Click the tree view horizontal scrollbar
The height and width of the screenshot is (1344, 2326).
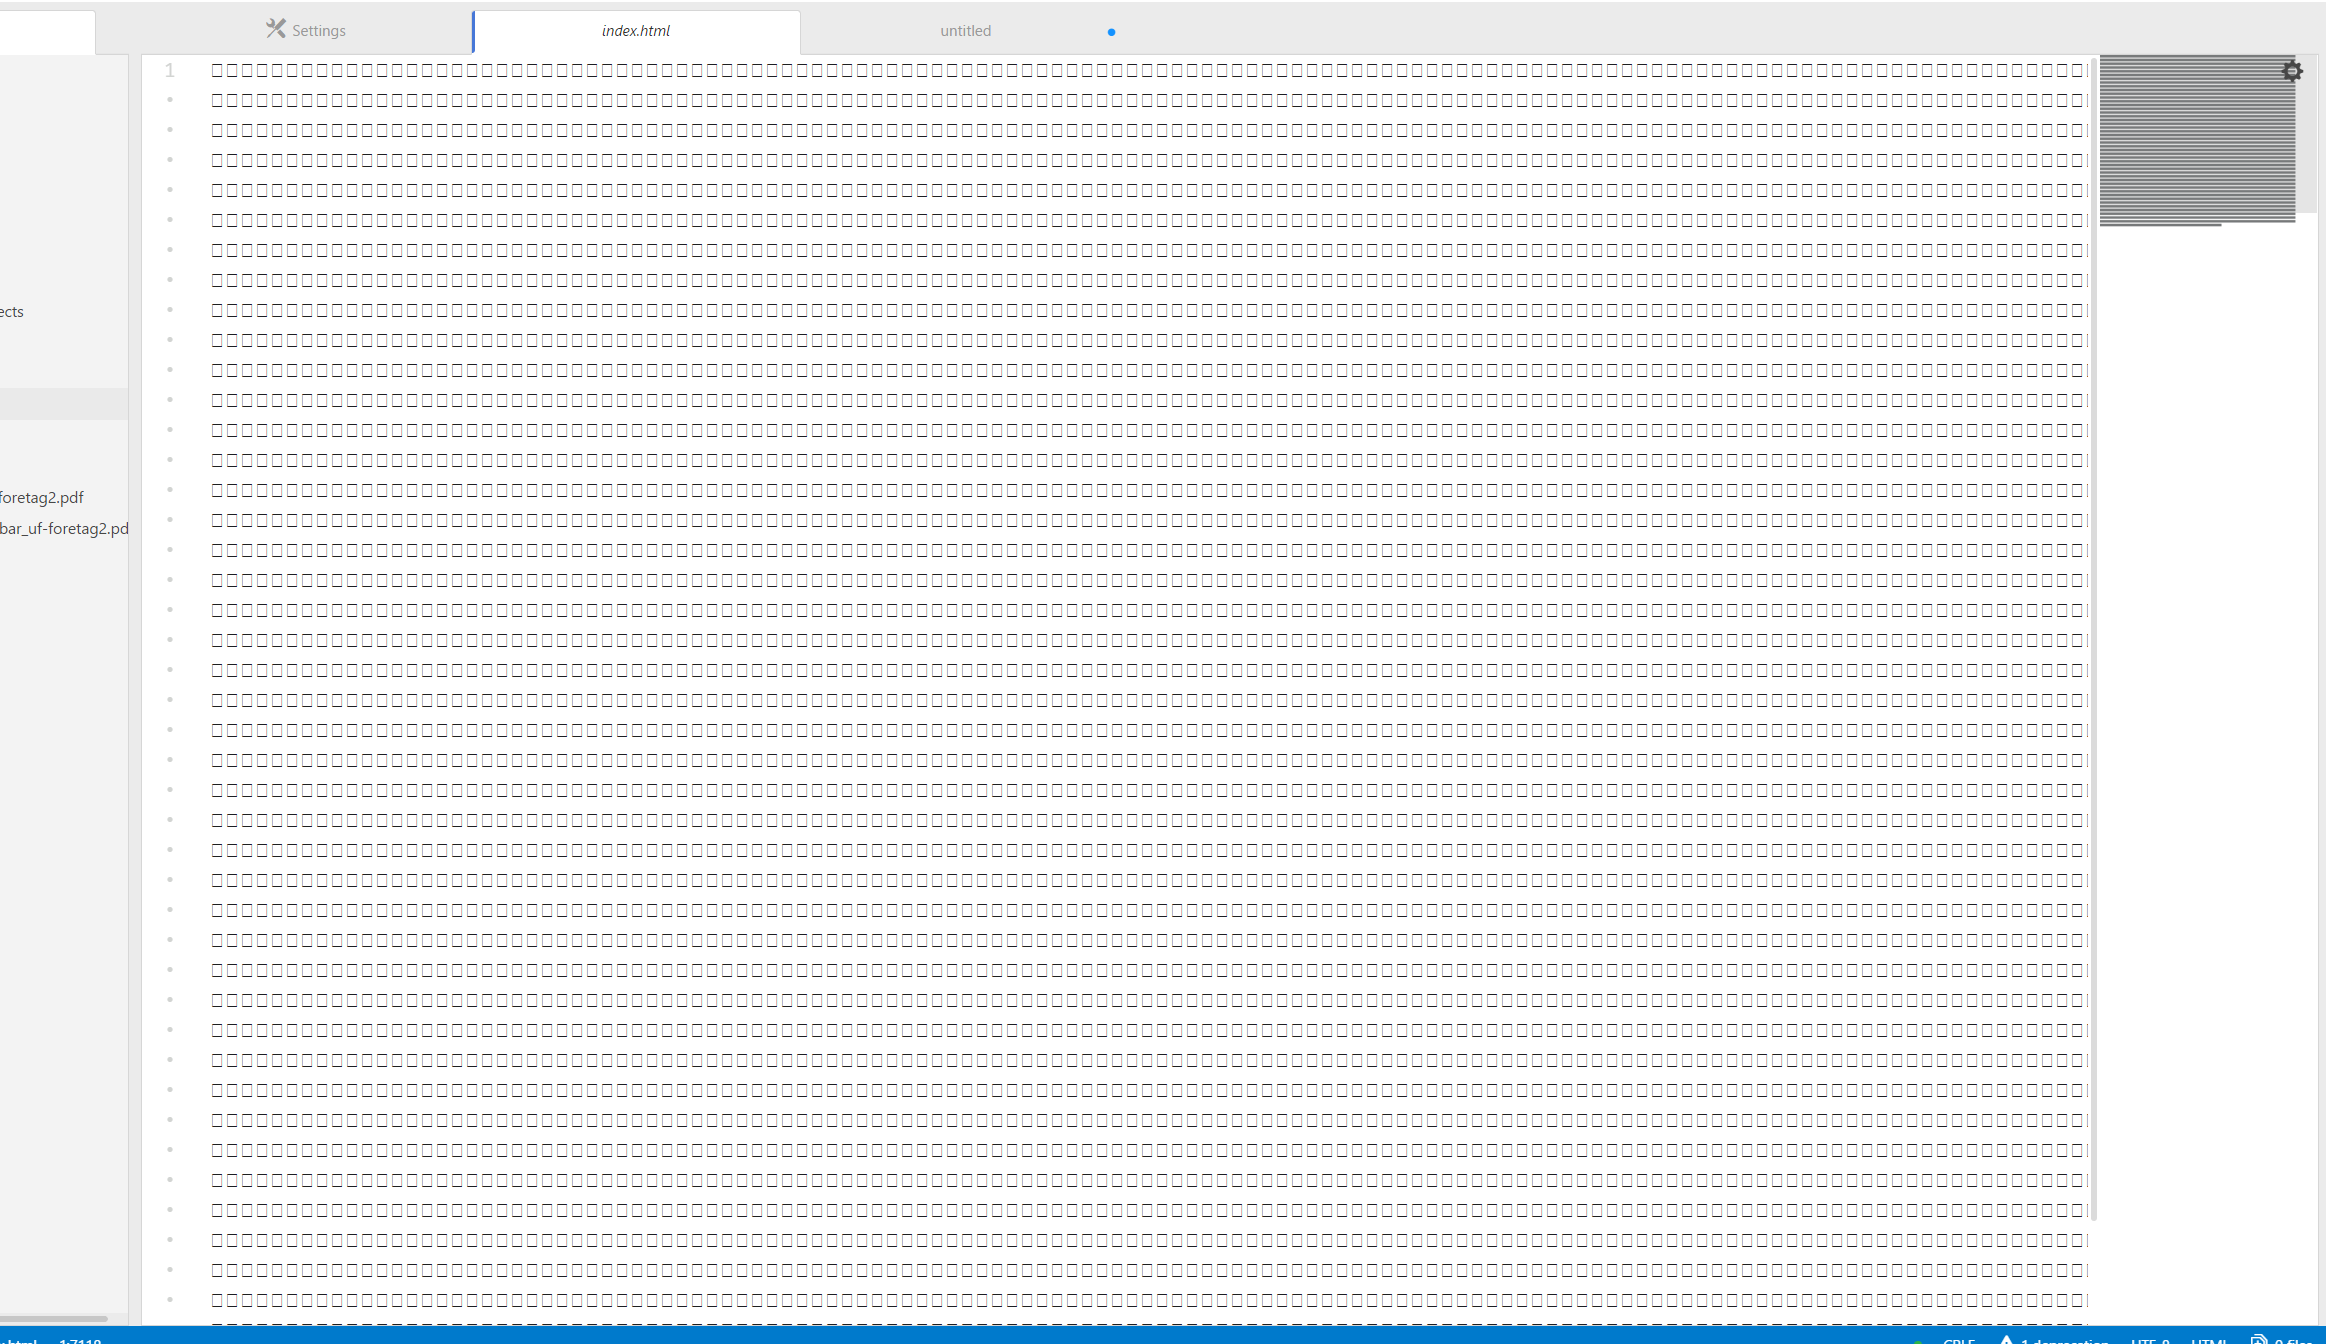click(54, 1318)
